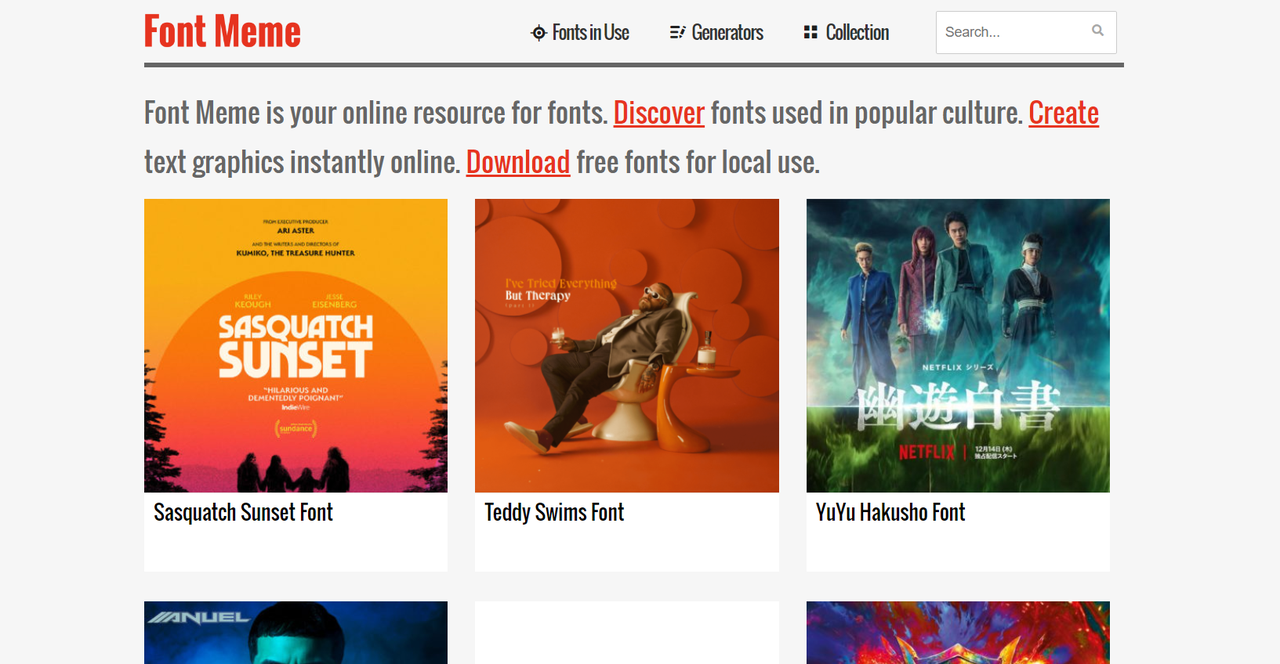Follow the Create link

click(x=1064, y=113)
